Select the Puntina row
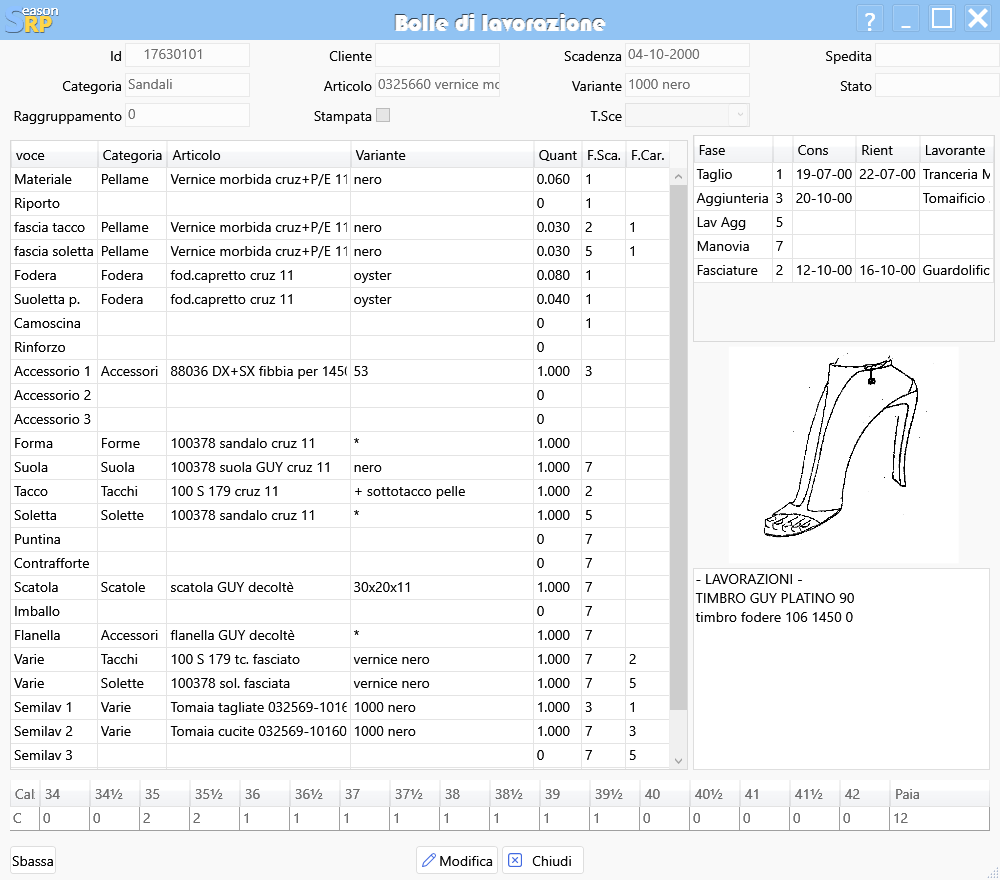Screen dimensions: 1000x880 point(340,539)
